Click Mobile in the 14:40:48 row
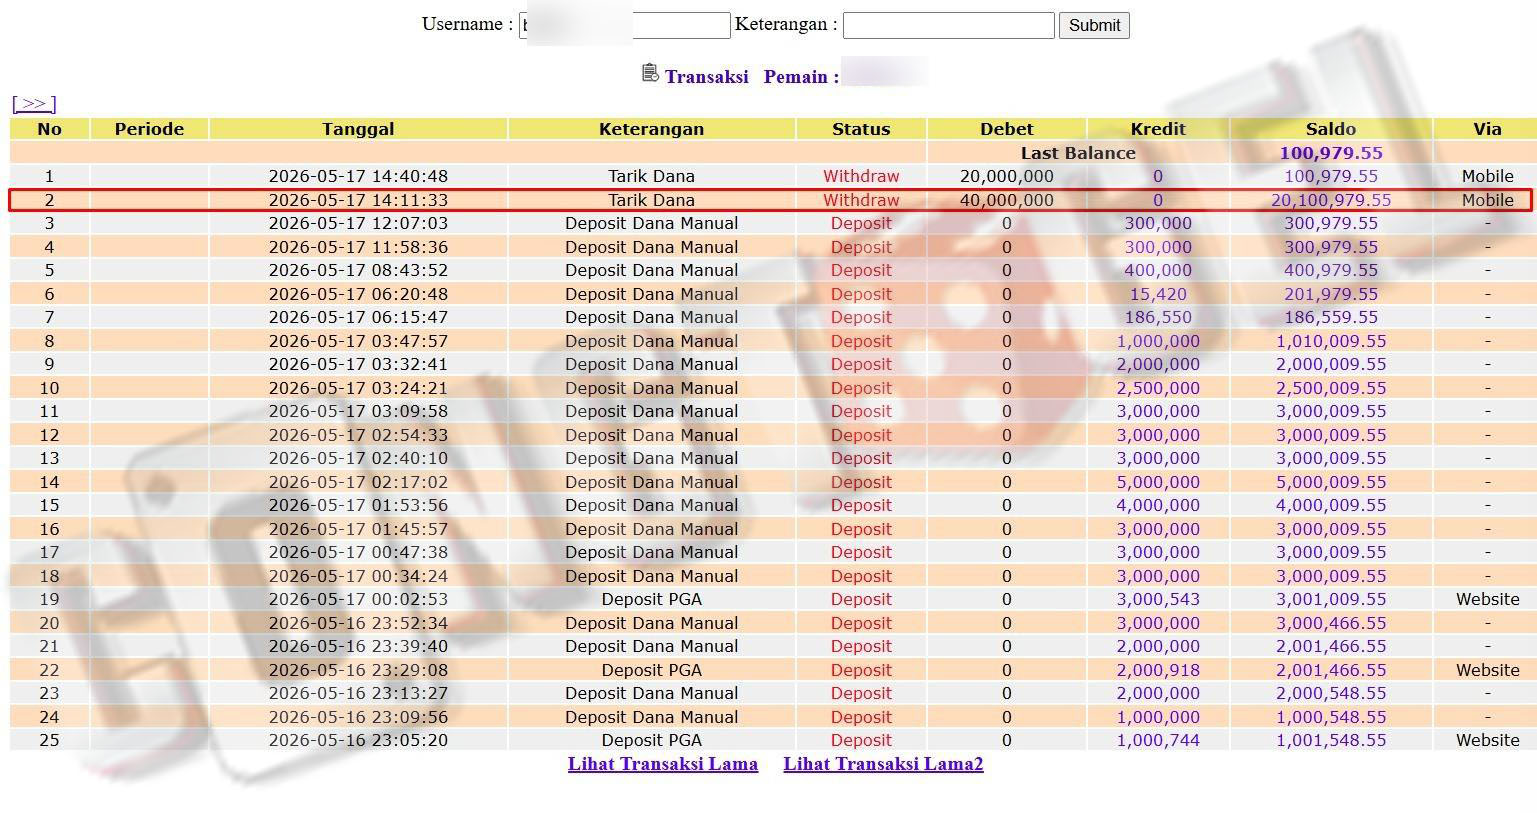1537x813 pixels. pyautogui.click(x=1487, y=176)
